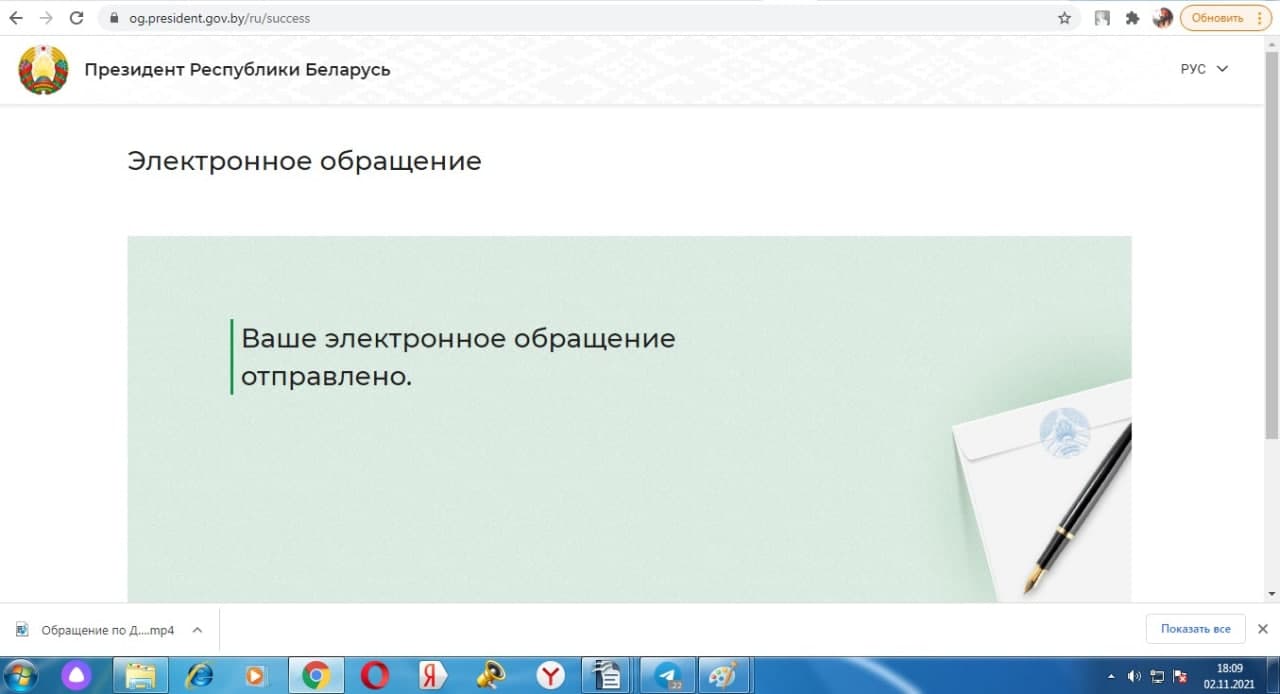Image resolution: width=1280 pixels, height=694 pixels.
Task: Bookmark this page with the star icon
Action: pyautogui.click(x=1064, y=18)
